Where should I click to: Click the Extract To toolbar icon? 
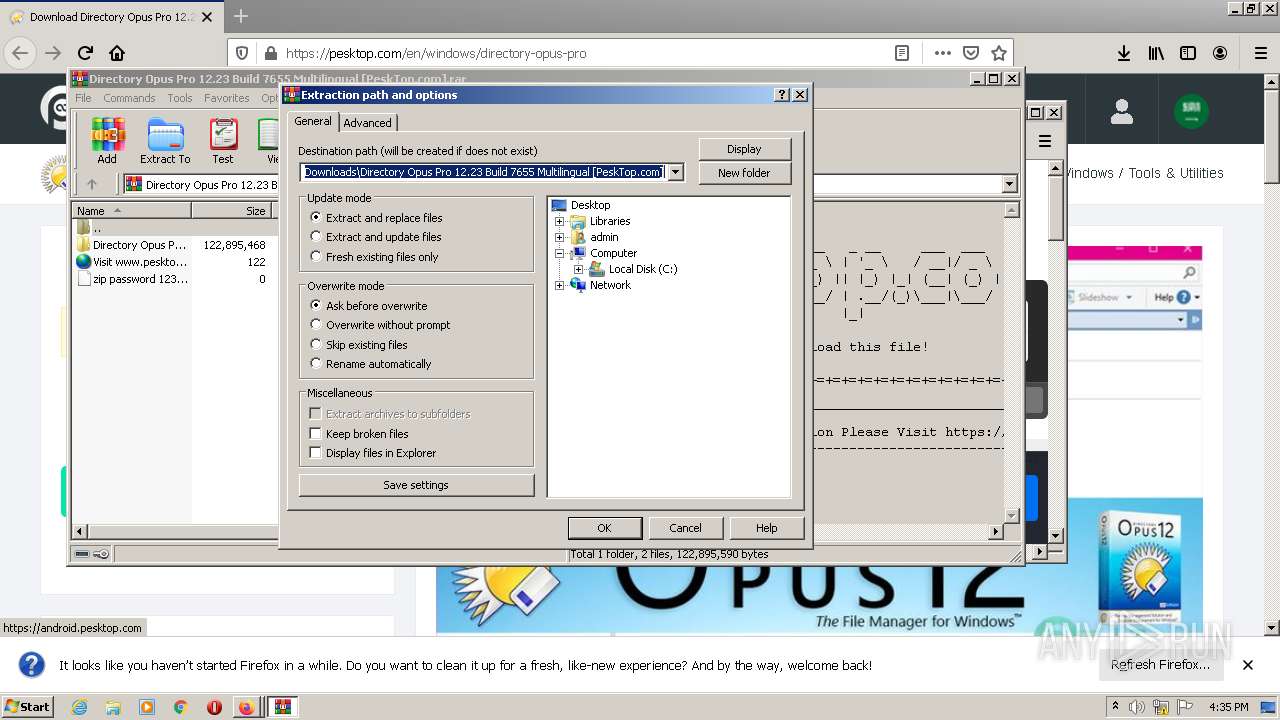[x=165, y=141]
